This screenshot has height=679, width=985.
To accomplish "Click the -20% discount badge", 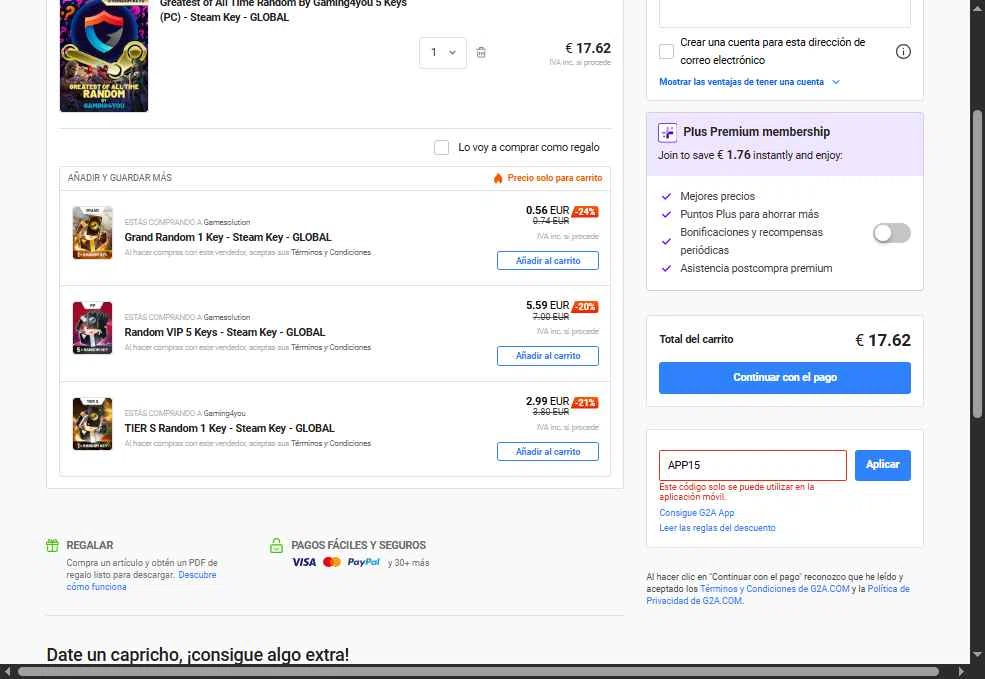I will coord(585,307).
